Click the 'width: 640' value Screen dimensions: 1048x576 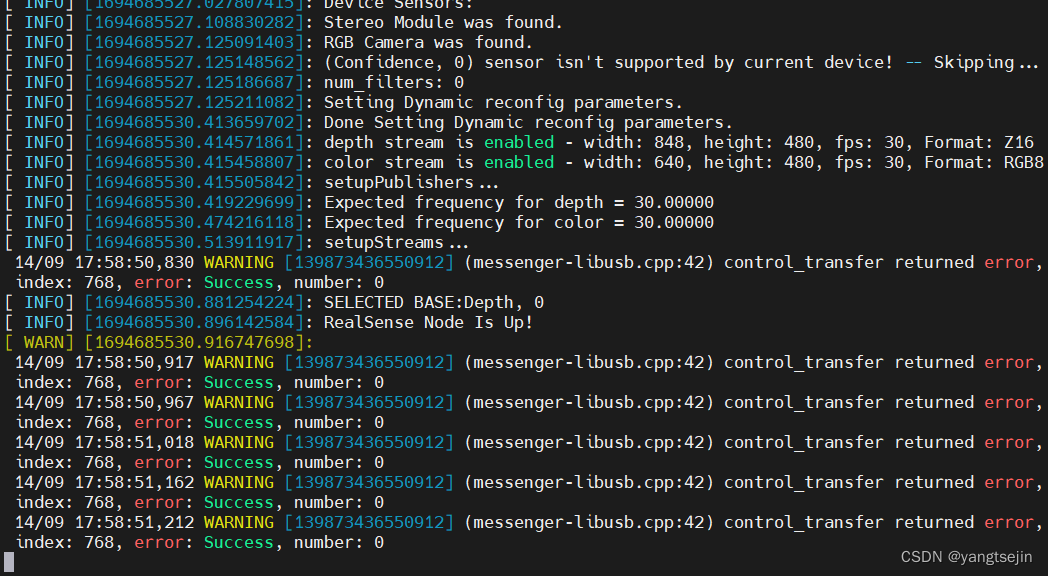click(x=634, y=163)
